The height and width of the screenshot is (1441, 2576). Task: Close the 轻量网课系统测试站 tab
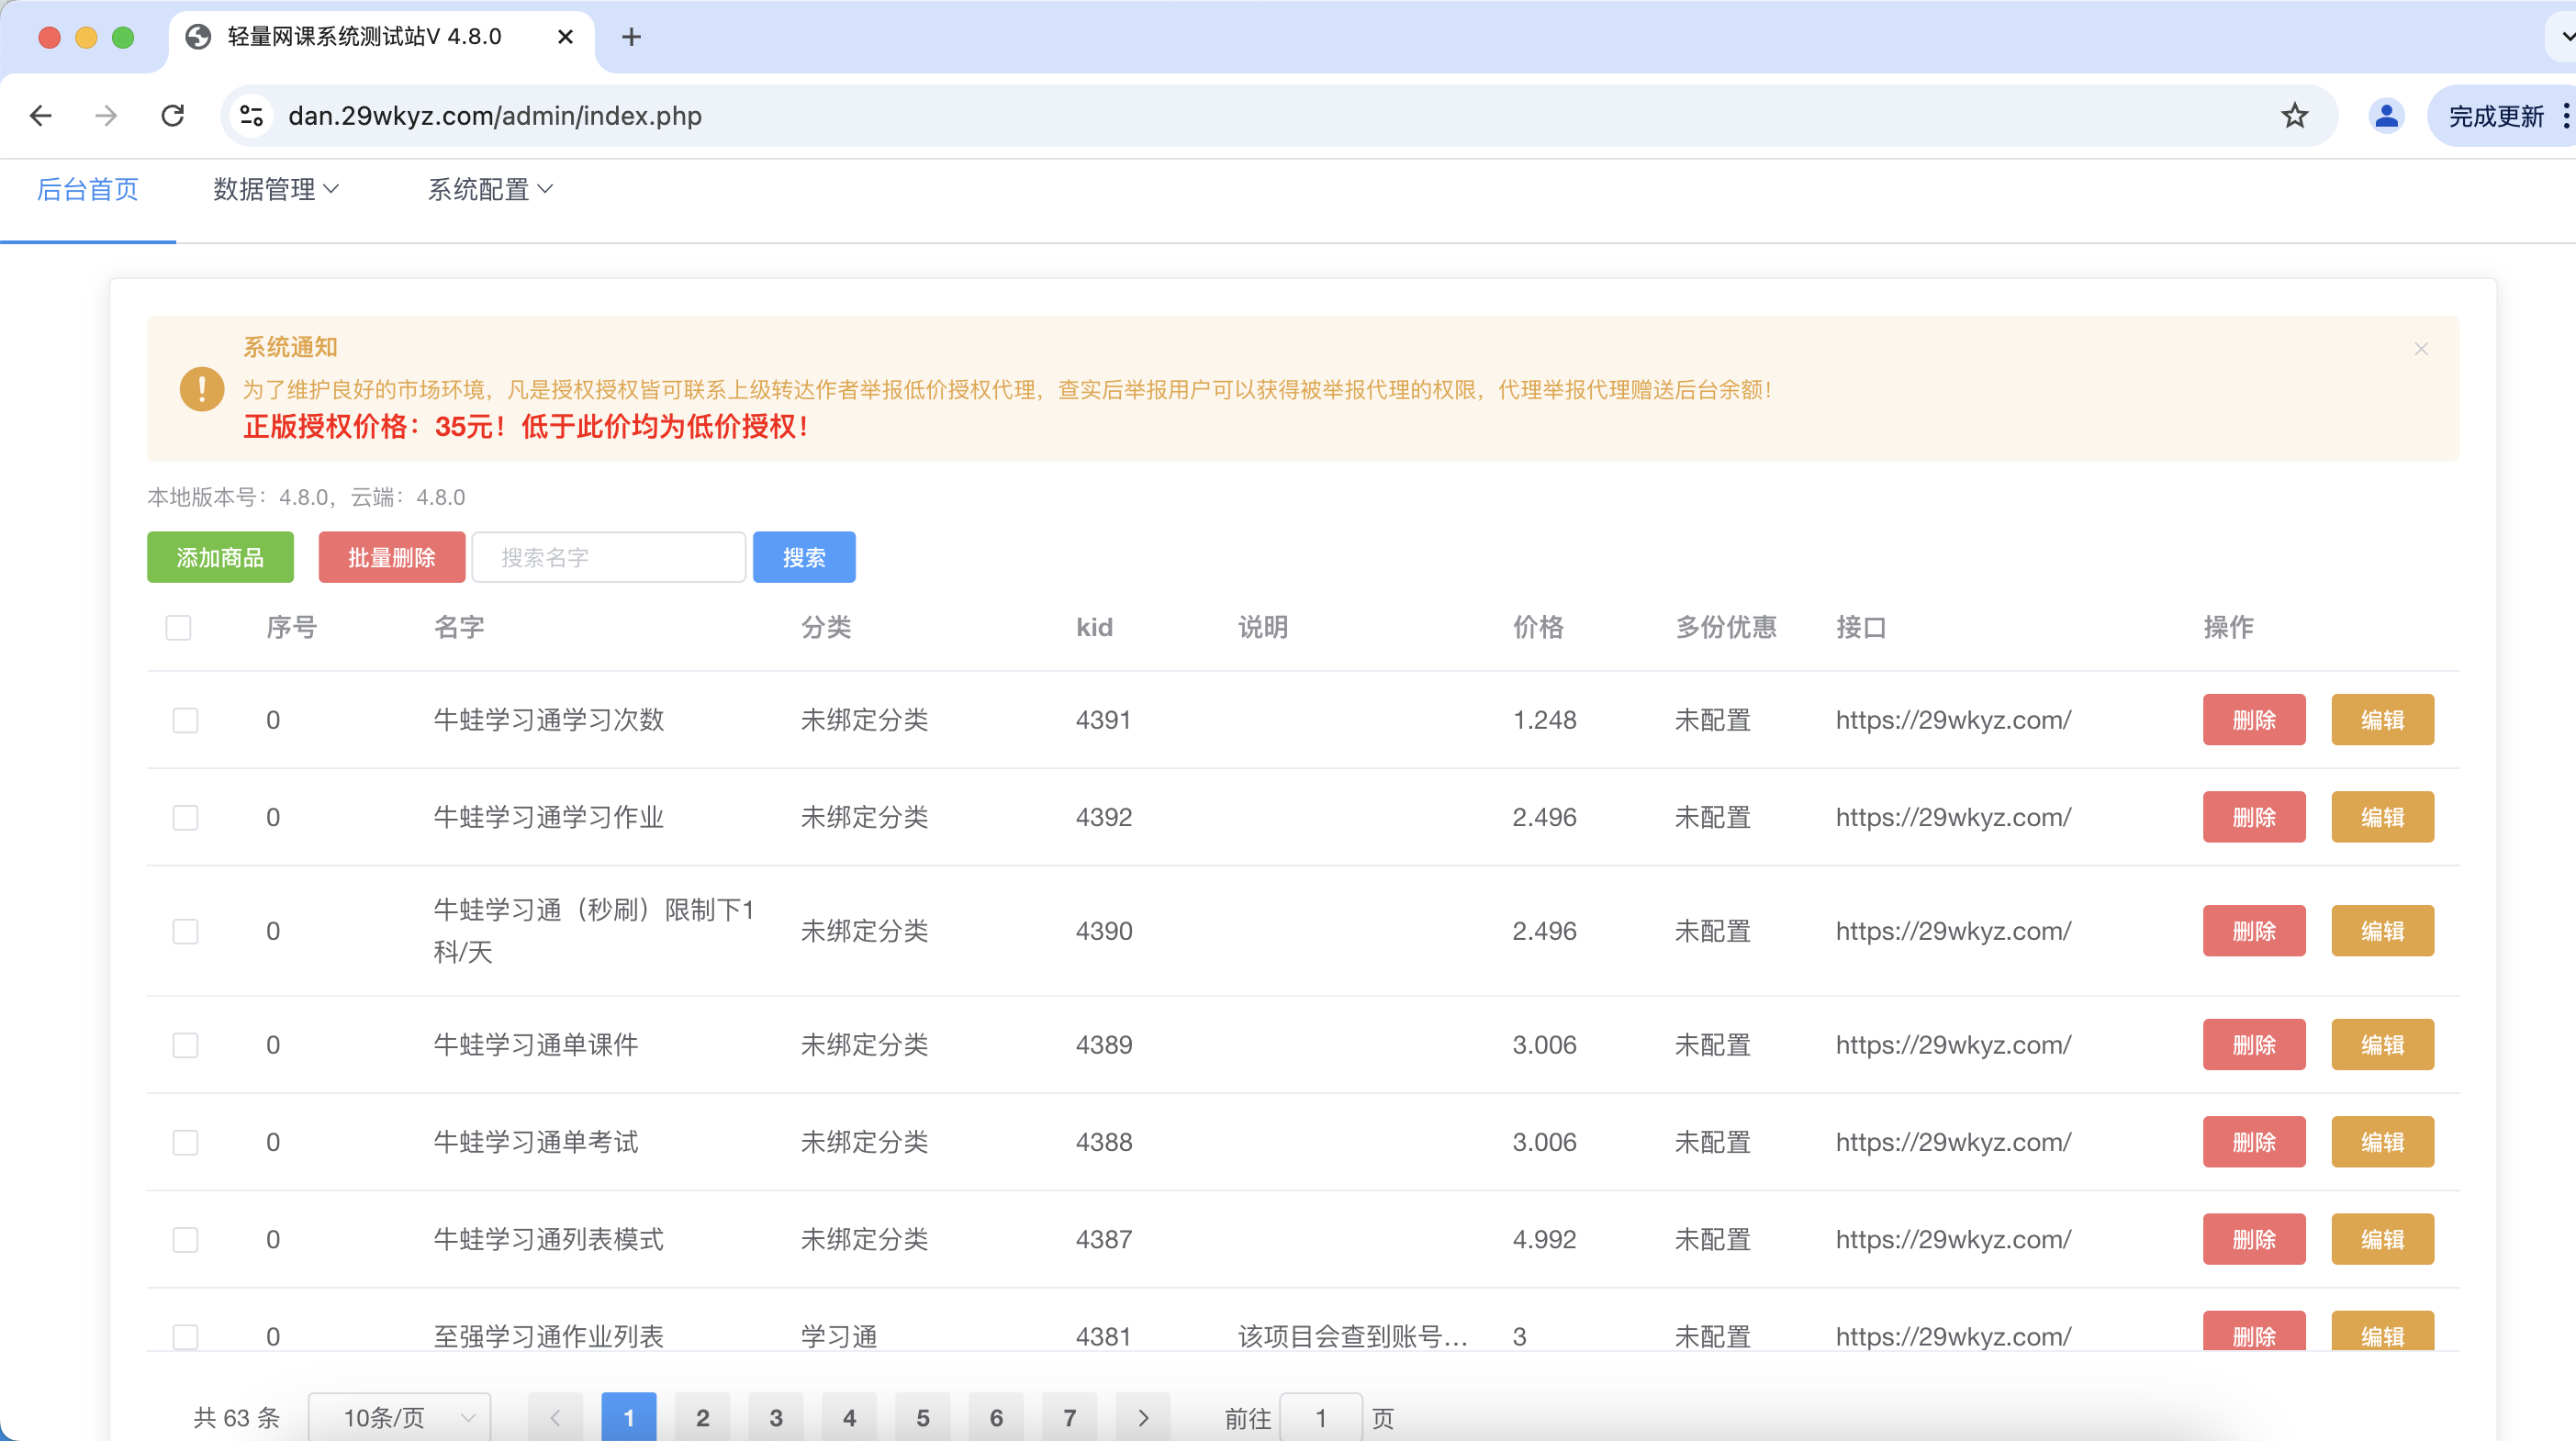pos(565,37)
